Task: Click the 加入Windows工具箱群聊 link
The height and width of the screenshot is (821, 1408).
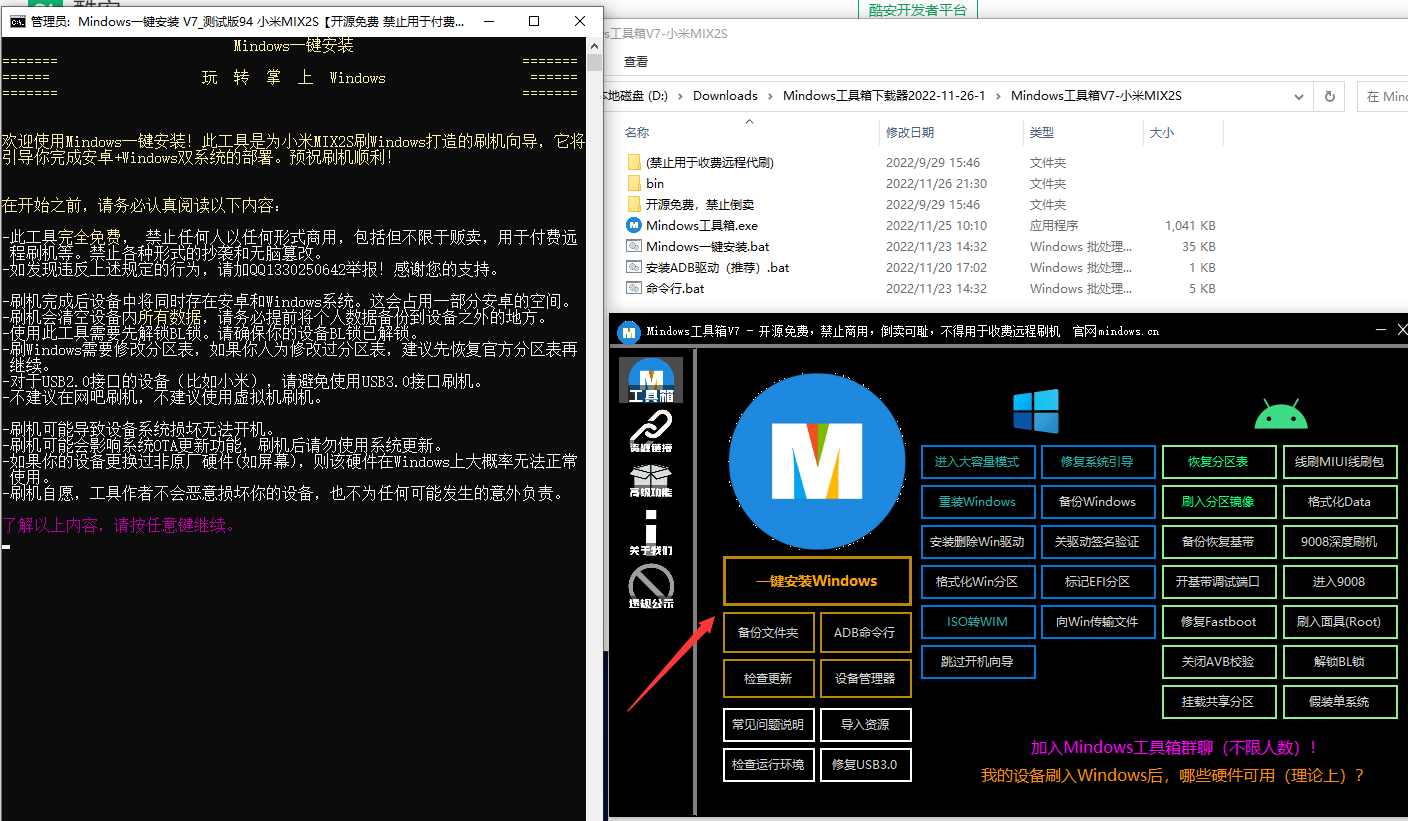Action: point(1174,748)
